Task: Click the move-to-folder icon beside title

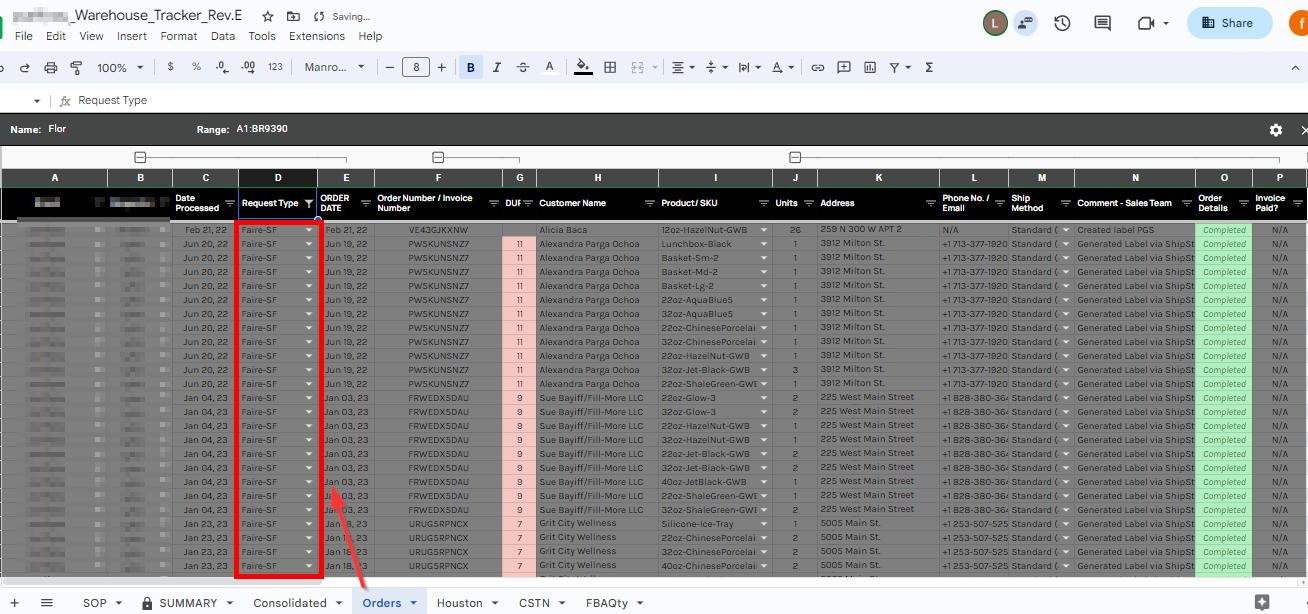Action: (x=293, y=17)
